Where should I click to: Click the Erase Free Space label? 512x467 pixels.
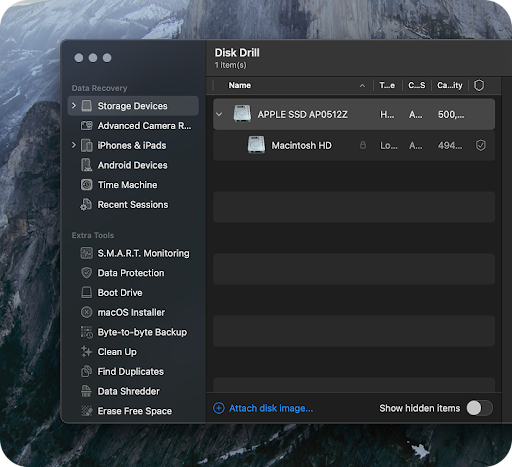(x=135, y=411)
